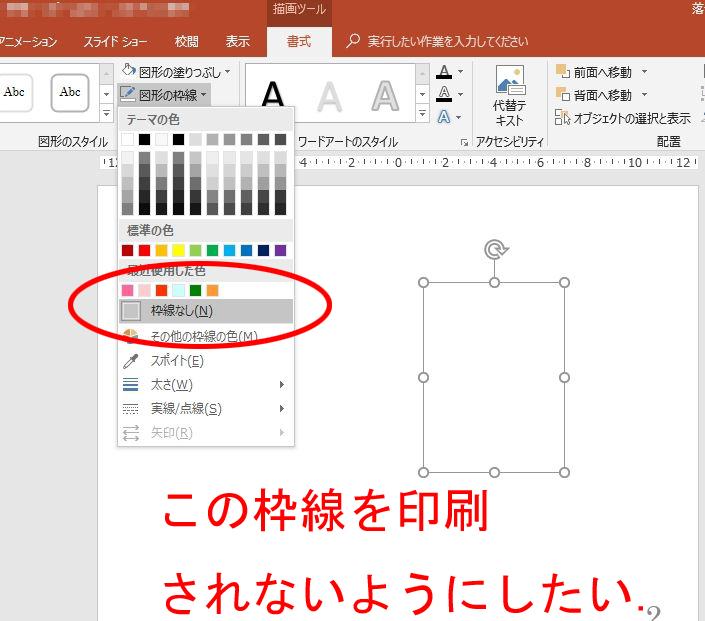Select the black-fill WordArt style A
Screen dimensions: 705x621
click(x=272, y=96)
